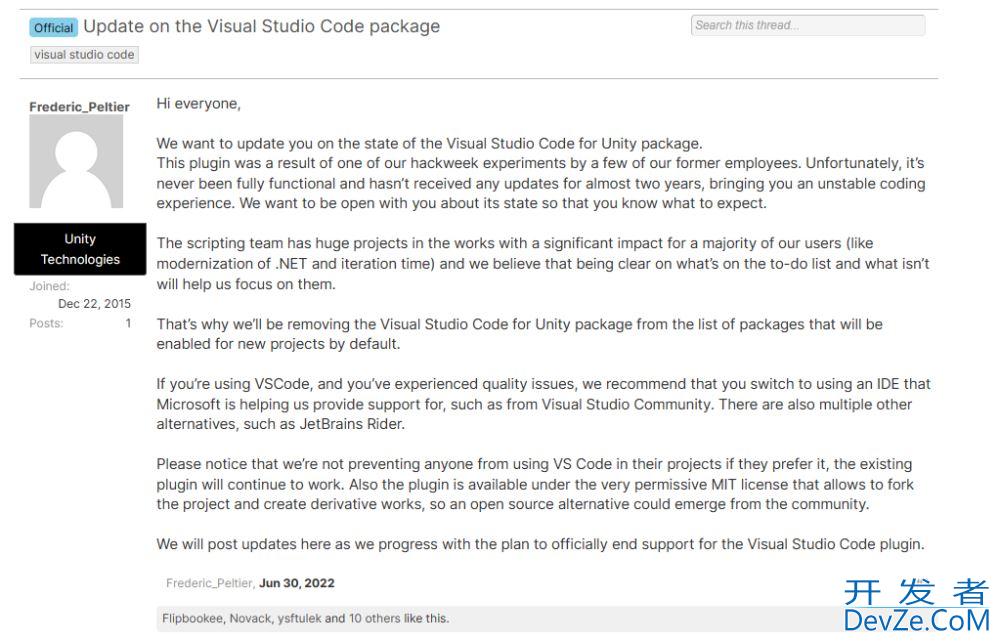Click the Official badge on thread title
The width and height of the screenshot is (1000, 642).
pos(54,27)
